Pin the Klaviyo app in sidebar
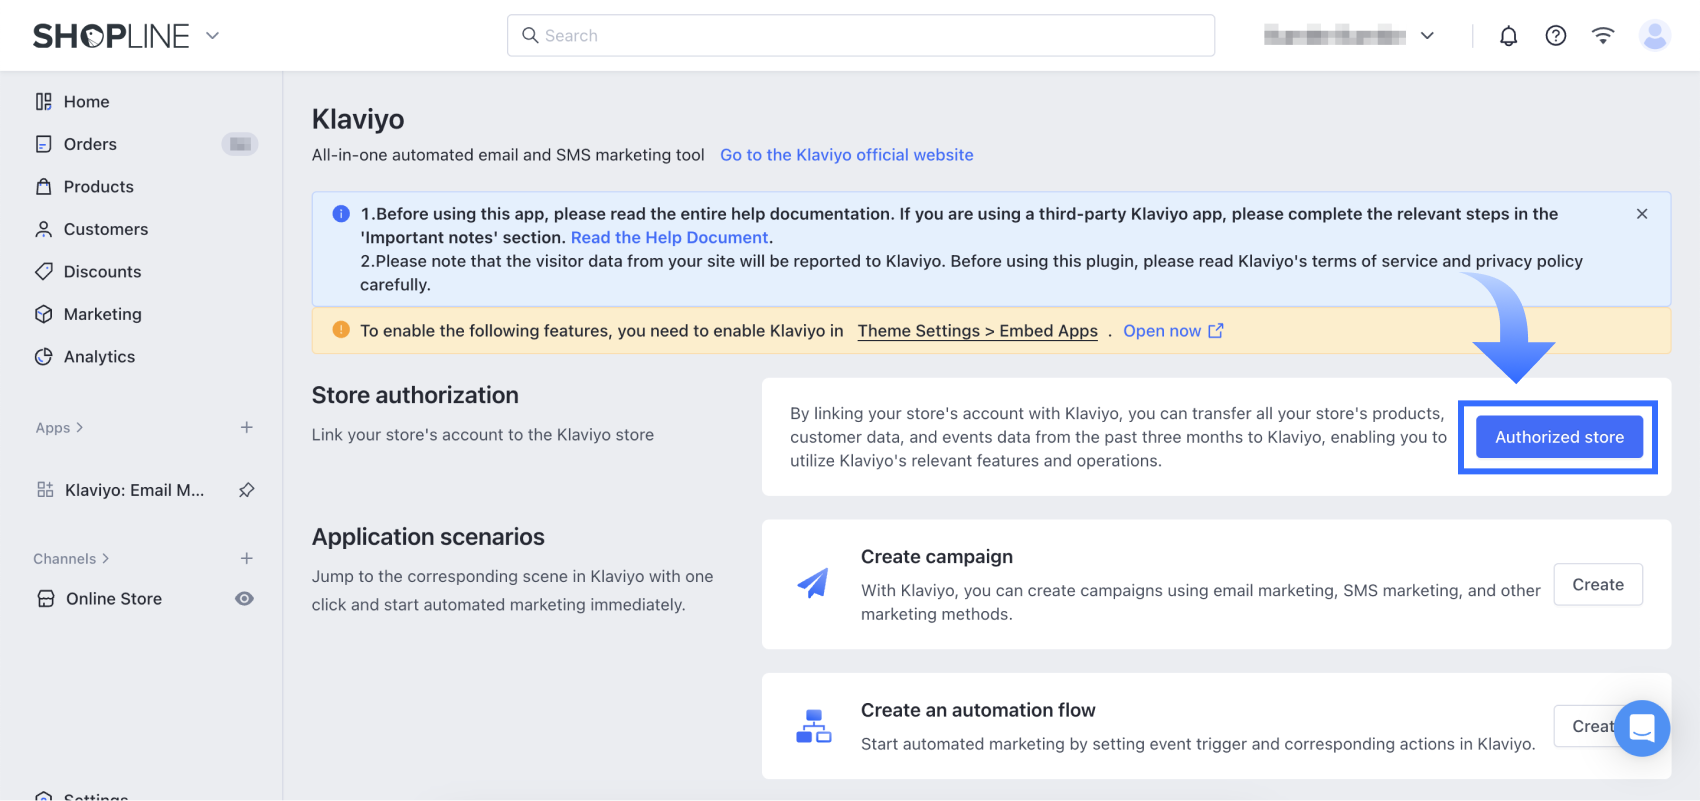This screenshot has height=801, width=1700. click(246, 490)
